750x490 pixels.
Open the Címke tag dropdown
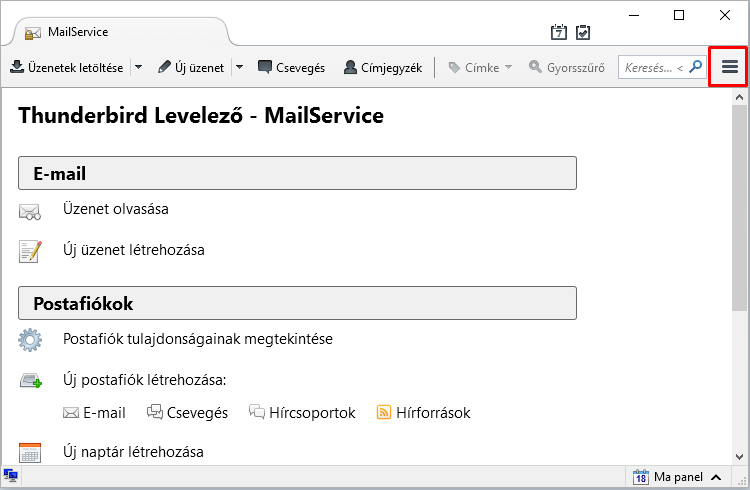click(480, 67)
